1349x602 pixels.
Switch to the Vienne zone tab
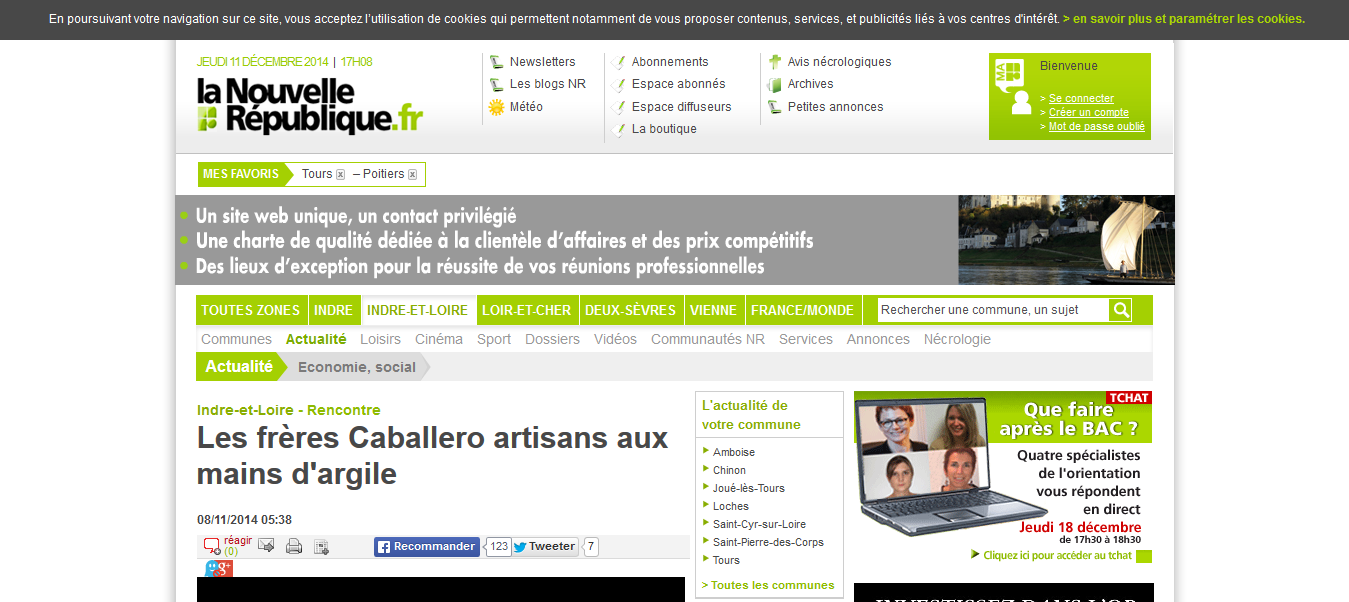[713, 310]
